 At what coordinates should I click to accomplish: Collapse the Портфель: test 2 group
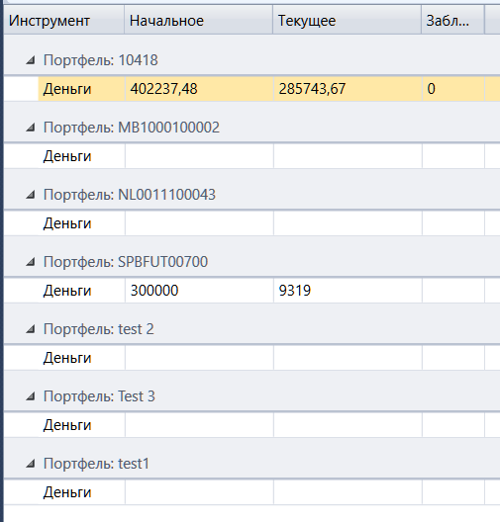[31, 329]
